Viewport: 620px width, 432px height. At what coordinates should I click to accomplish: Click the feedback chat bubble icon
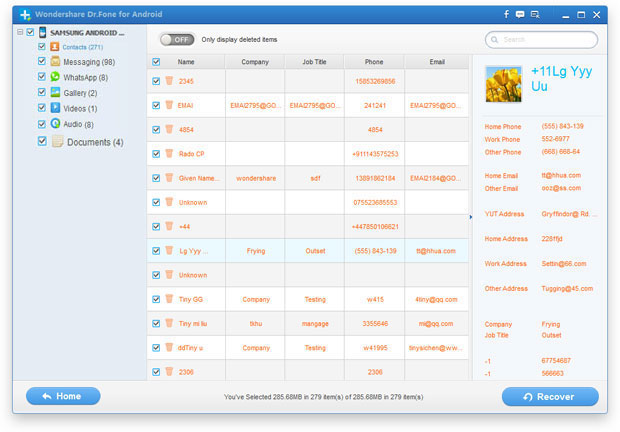(520, 15)
